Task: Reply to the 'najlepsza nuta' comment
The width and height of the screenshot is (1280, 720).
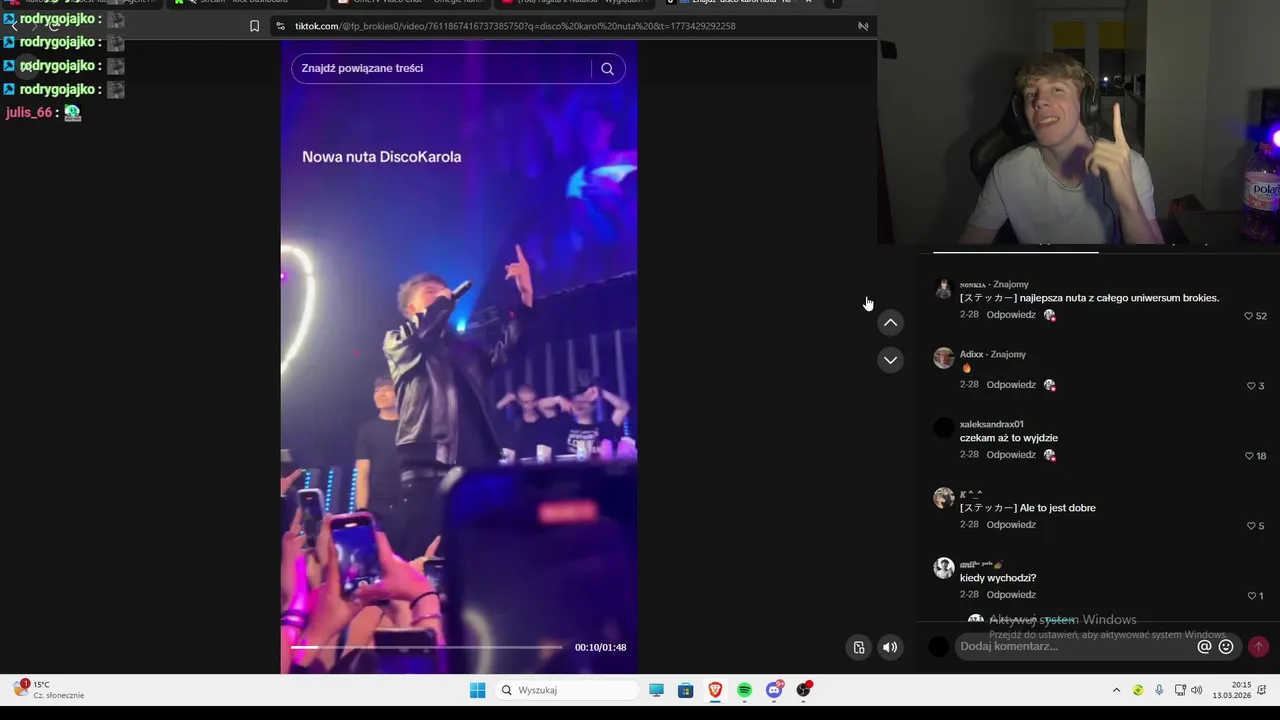Action: pos(1011,315)
